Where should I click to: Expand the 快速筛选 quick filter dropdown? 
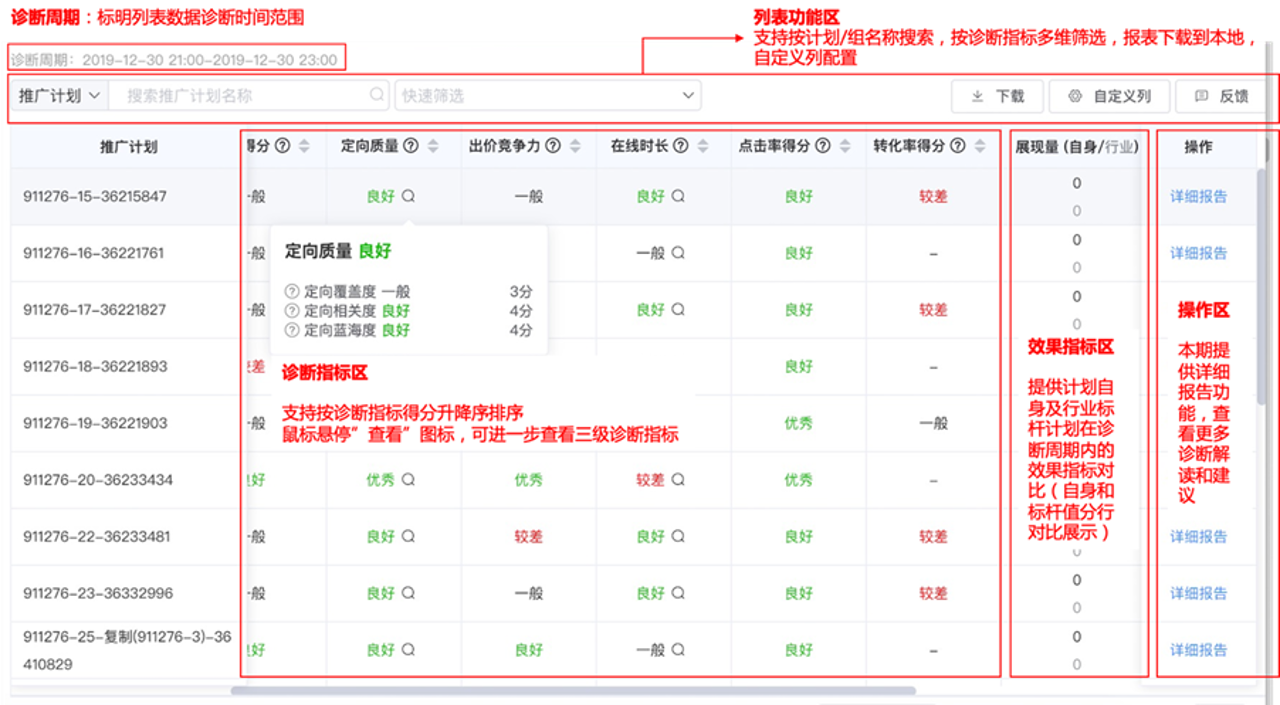pyautogui.click(x=548, y=95)
